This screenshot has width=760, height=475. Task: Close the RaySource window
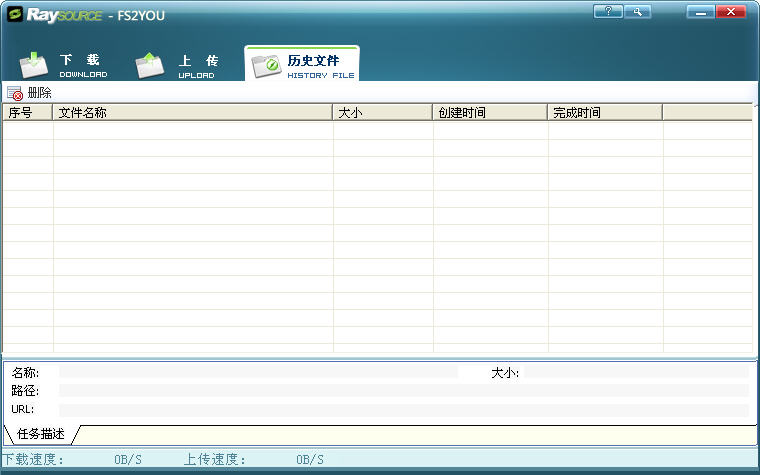(x=732, y=11)
